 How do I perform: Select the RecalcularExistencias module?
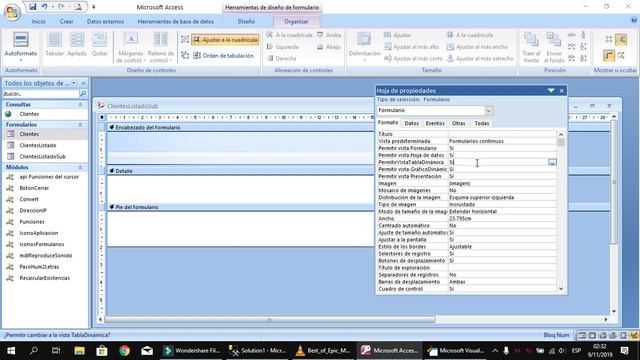coord(44,278)
